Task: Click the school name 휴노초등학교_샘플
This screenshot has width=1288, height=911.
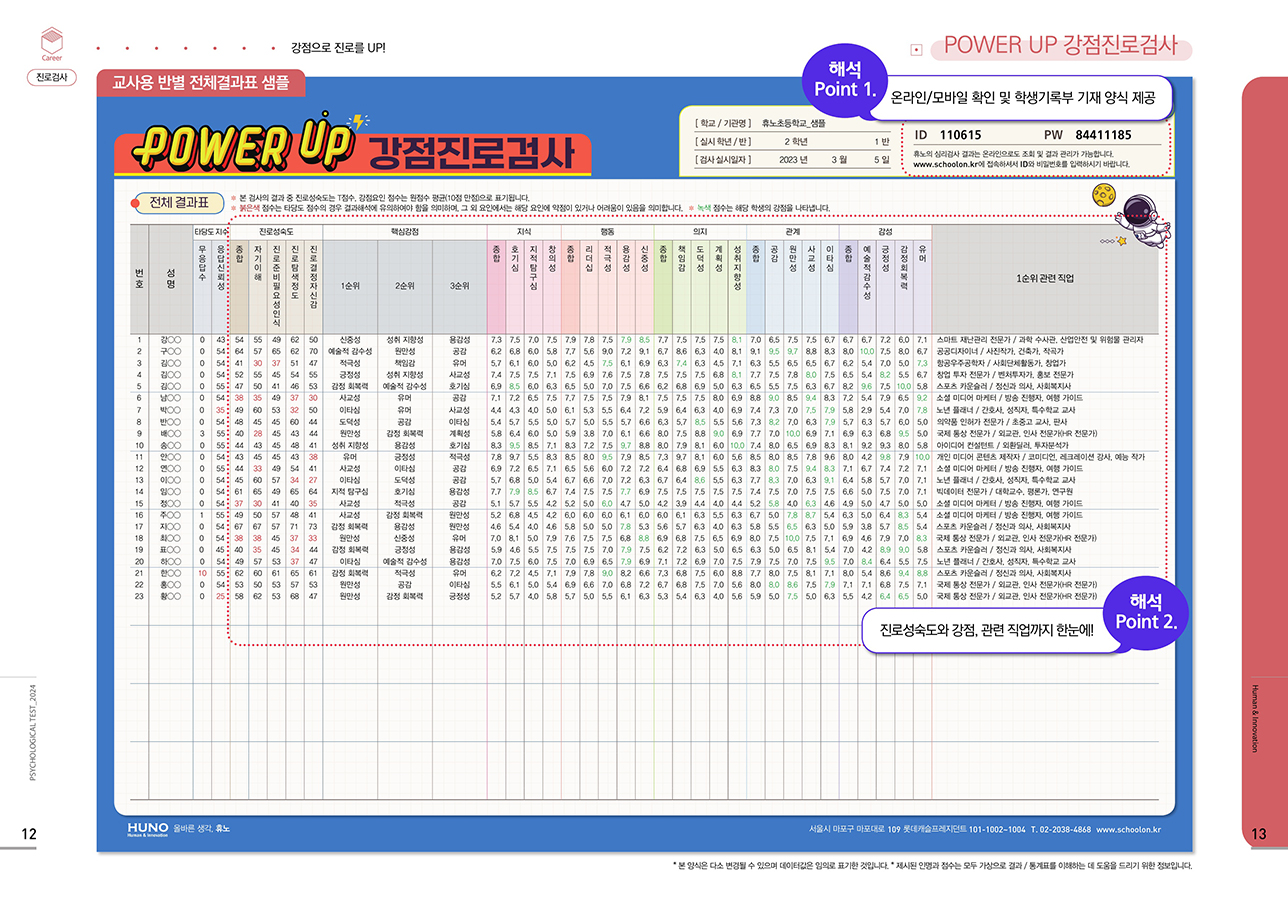Action: pos(793,121)
